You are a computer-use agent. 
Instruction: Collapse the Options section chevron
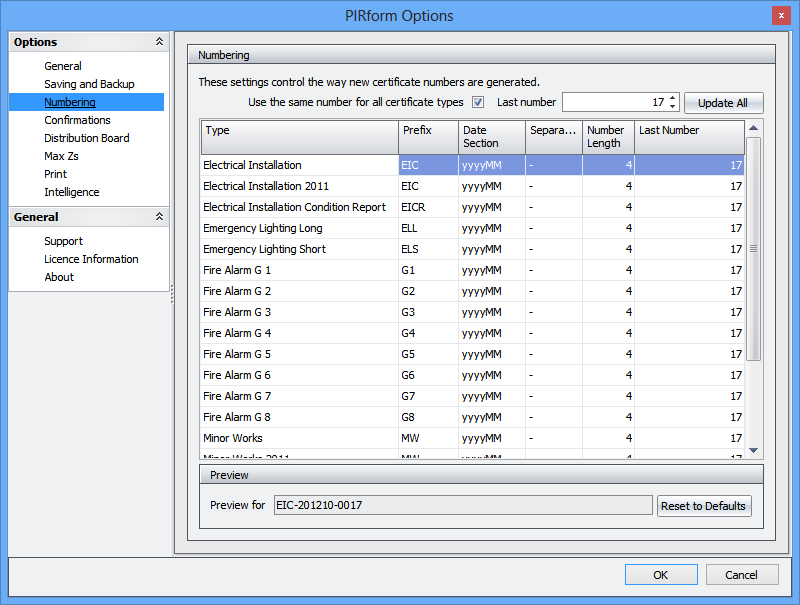(x=158, y=42)
